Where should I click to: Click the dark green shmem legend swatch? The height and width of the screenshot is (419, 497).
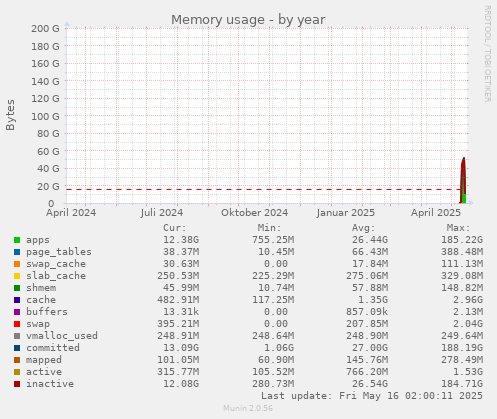click(x=17, y=288)
